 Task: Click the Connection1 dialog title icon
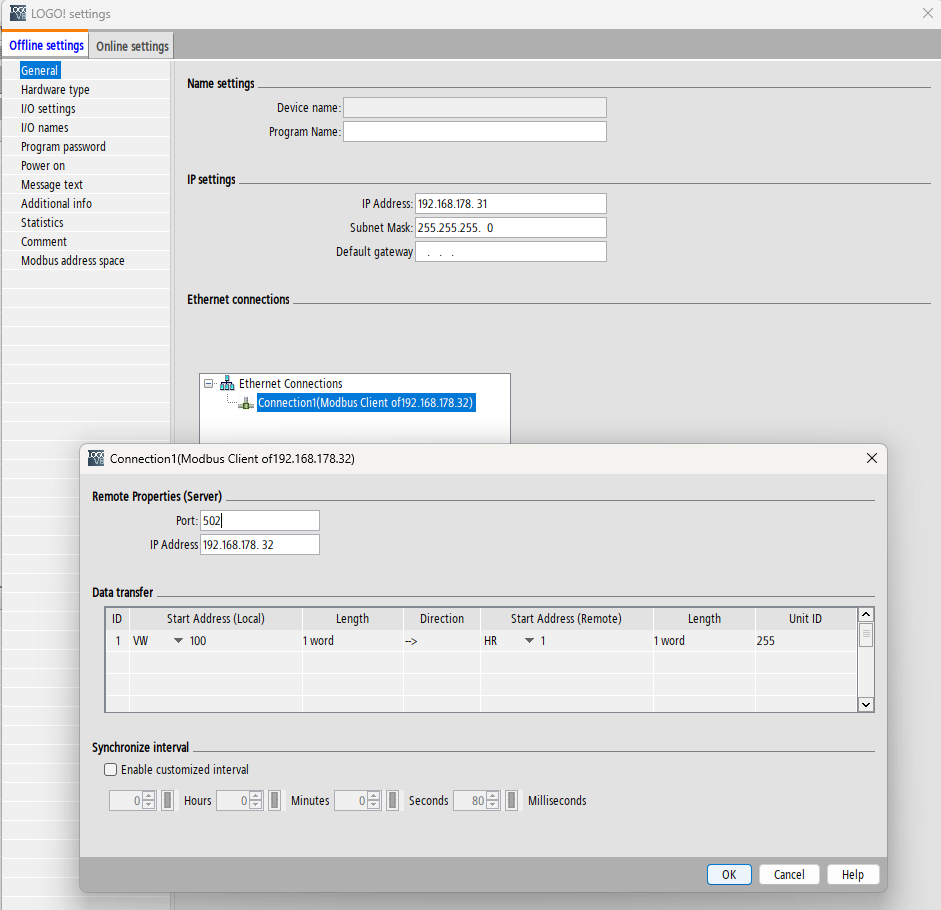coord(96,458)
